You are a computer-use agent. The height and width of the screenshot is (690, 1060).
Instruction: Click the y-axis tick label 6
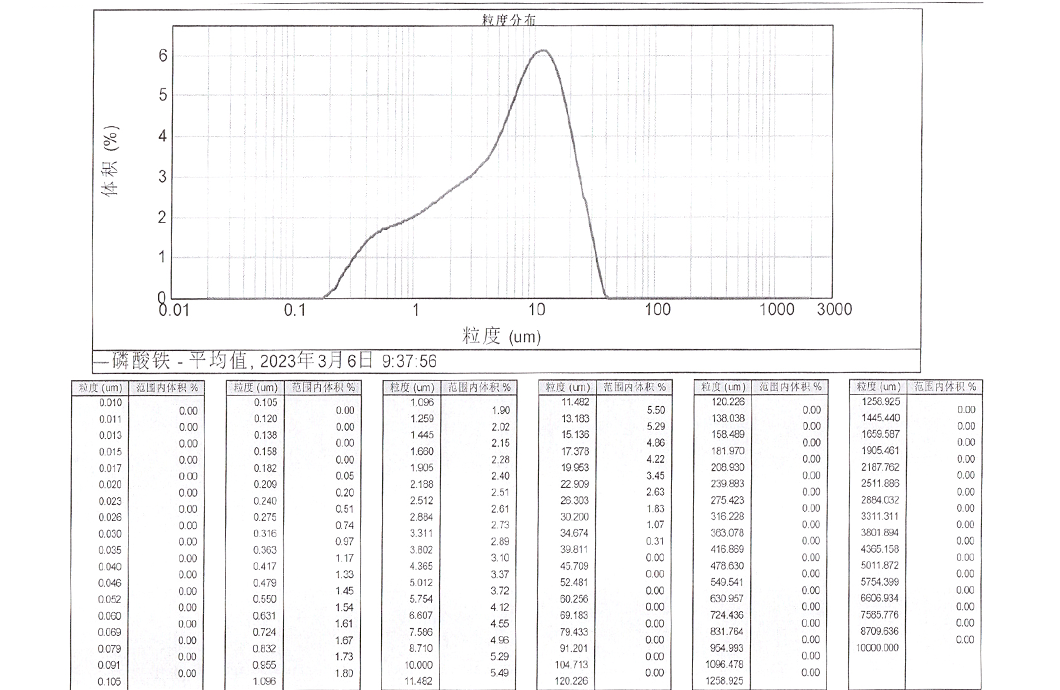162,55
